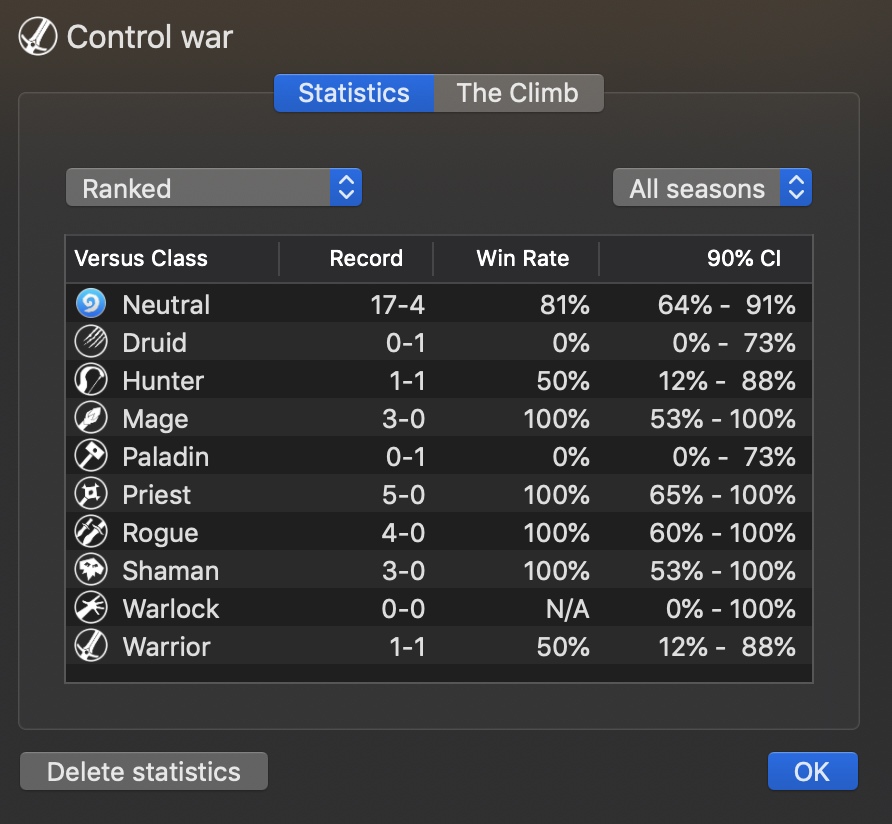
Task: Sort by Record column header
Action: (366, 258)
